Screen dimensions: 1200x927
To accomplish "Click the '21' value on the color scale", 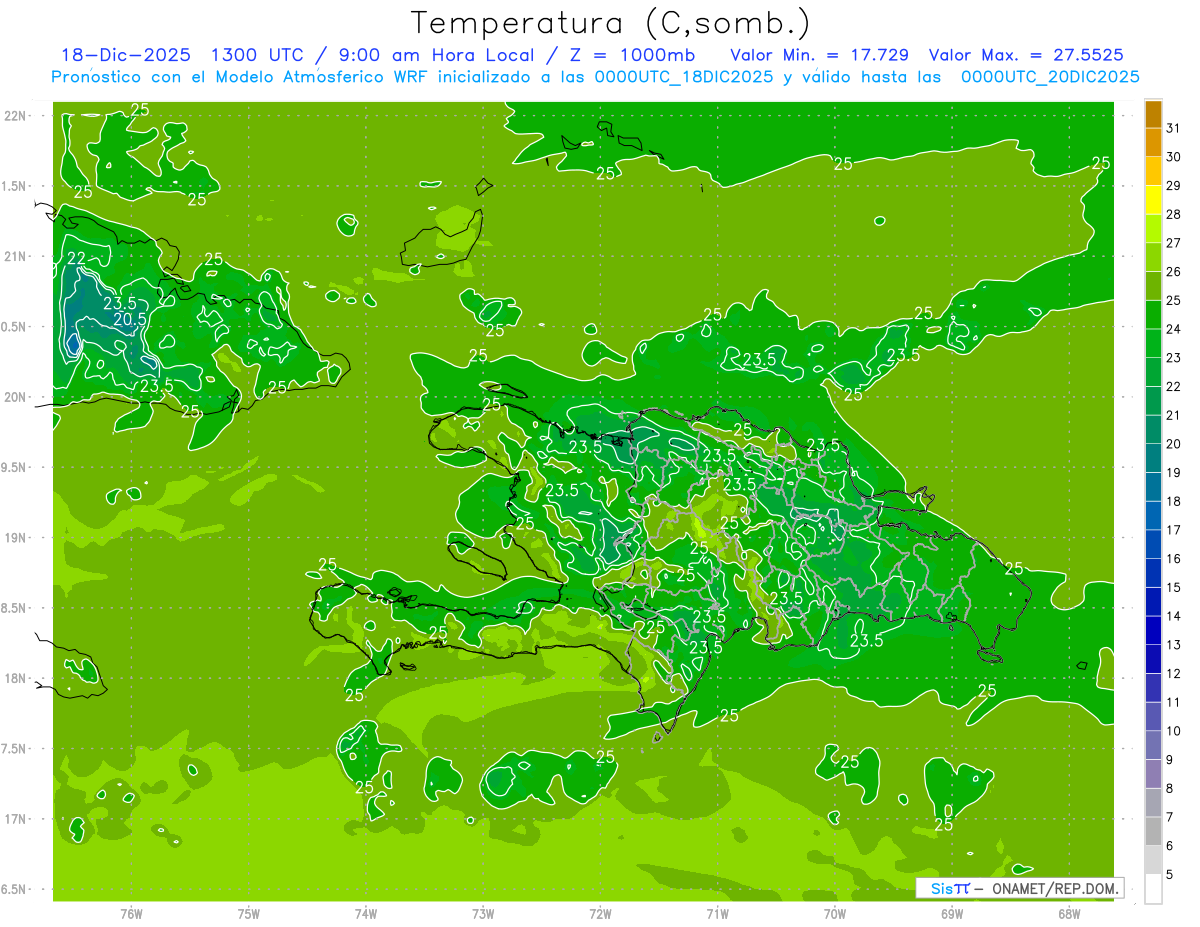I will coord(1174,415).
